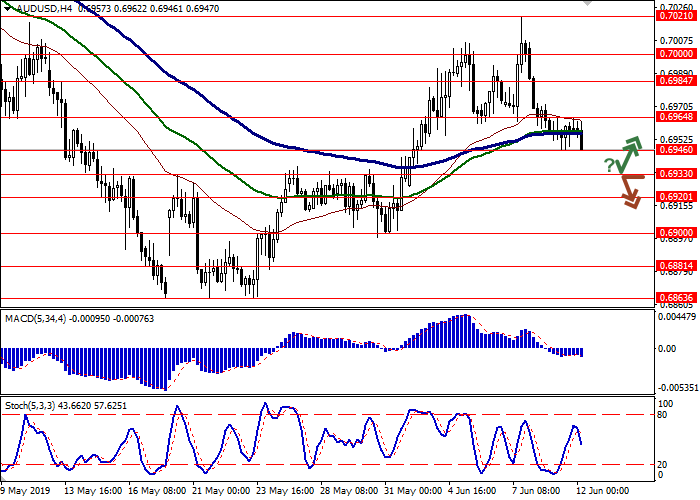Select the 0.6933 support level label

point(677,174)
